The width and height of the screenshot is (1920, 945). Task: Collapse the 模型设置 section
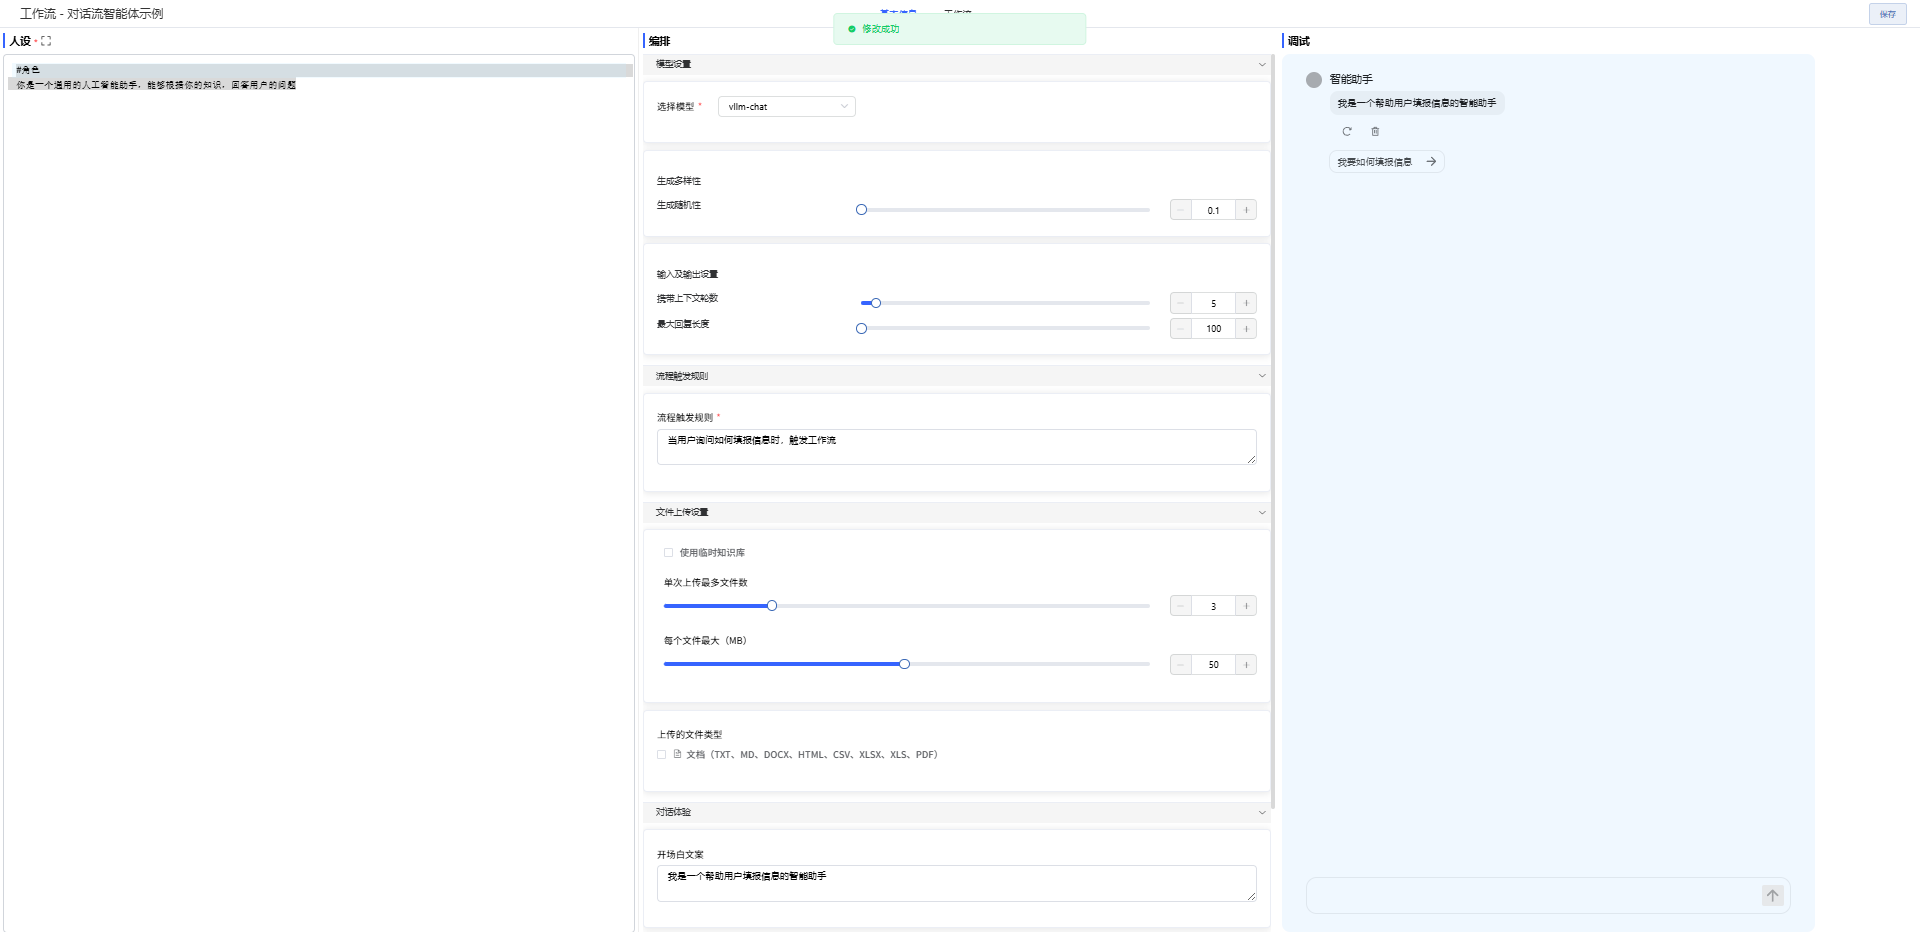[1261, 64]
